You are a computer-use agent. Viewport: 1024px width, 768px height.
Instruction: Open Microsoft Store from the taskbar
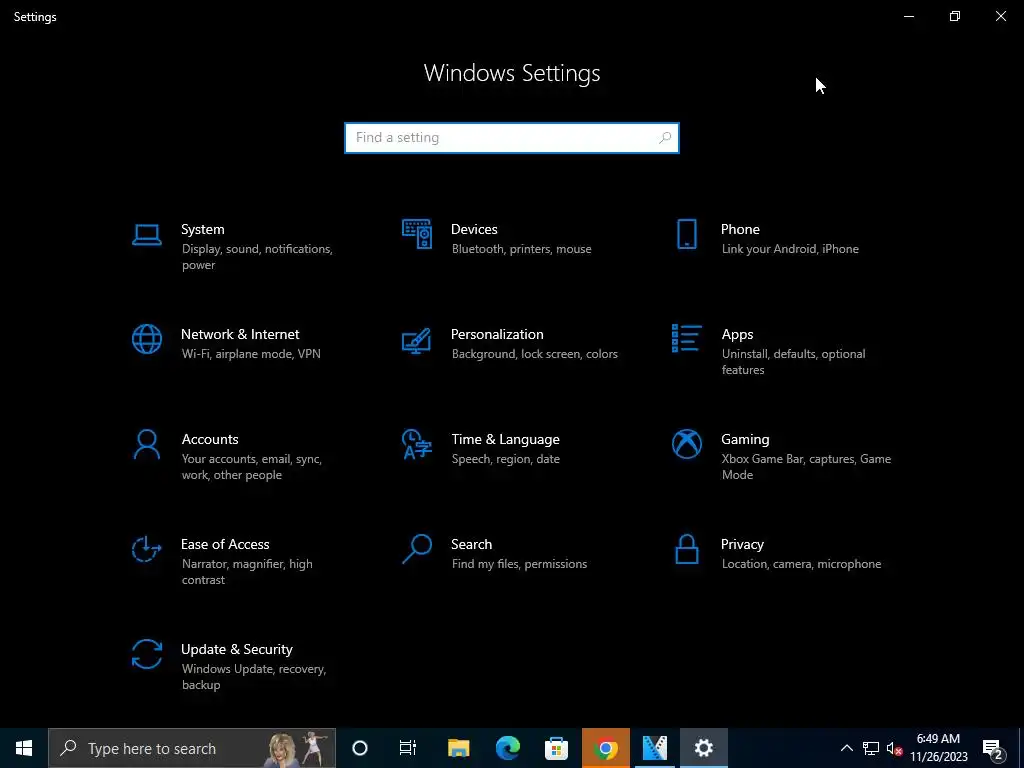click(556, 748)
